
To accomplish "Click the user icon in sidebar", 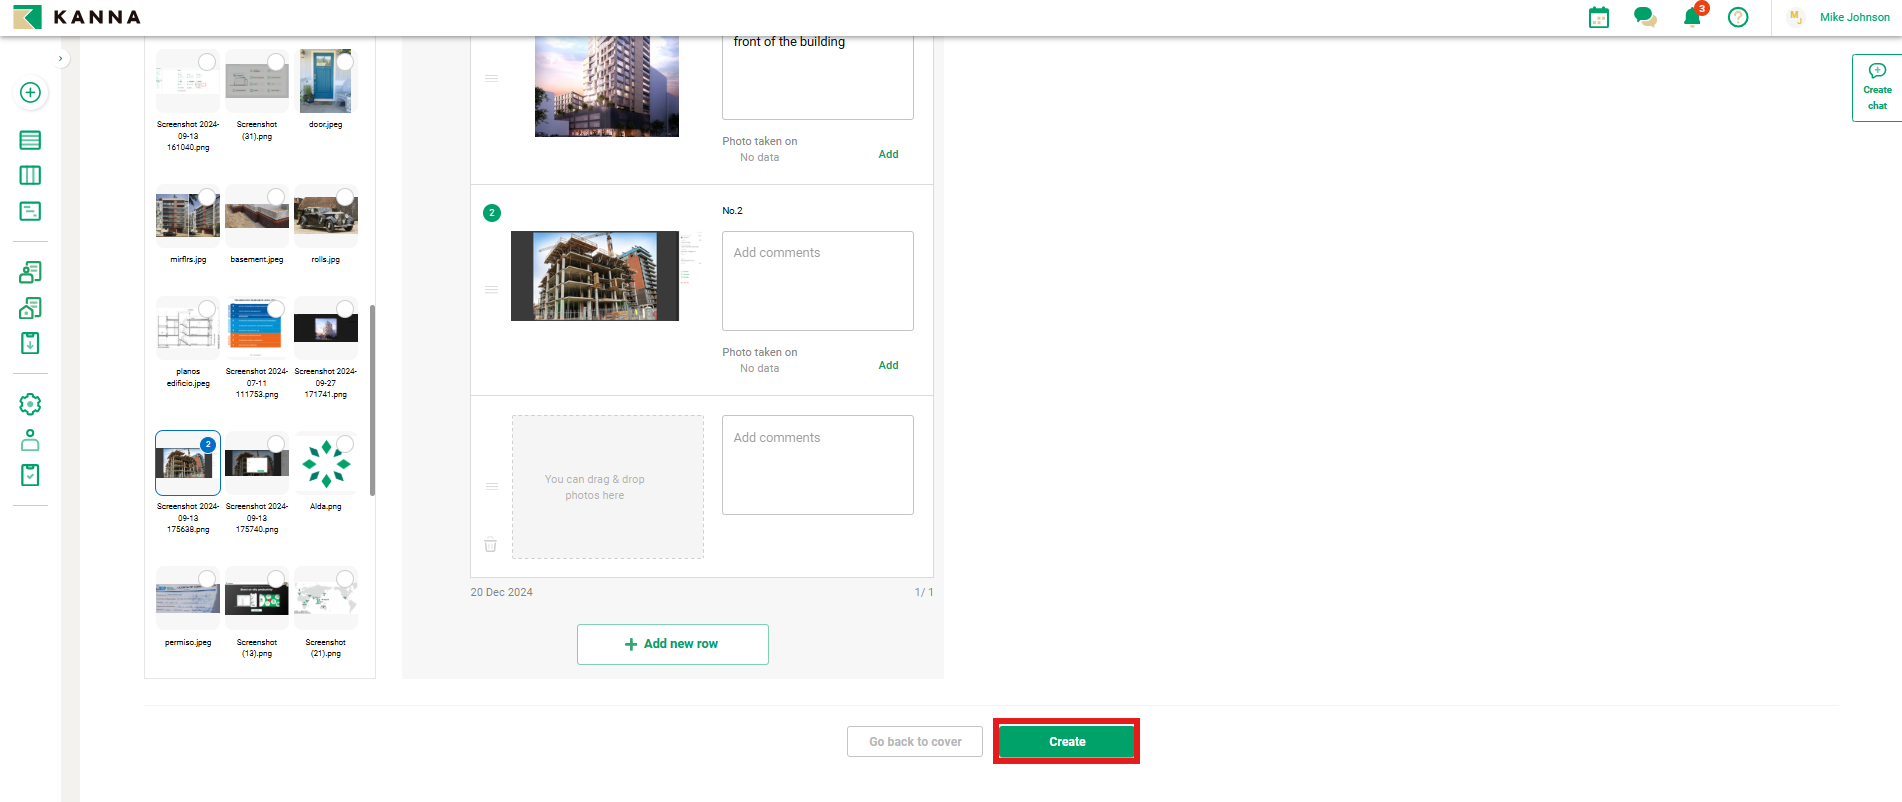I will point(30,440).
